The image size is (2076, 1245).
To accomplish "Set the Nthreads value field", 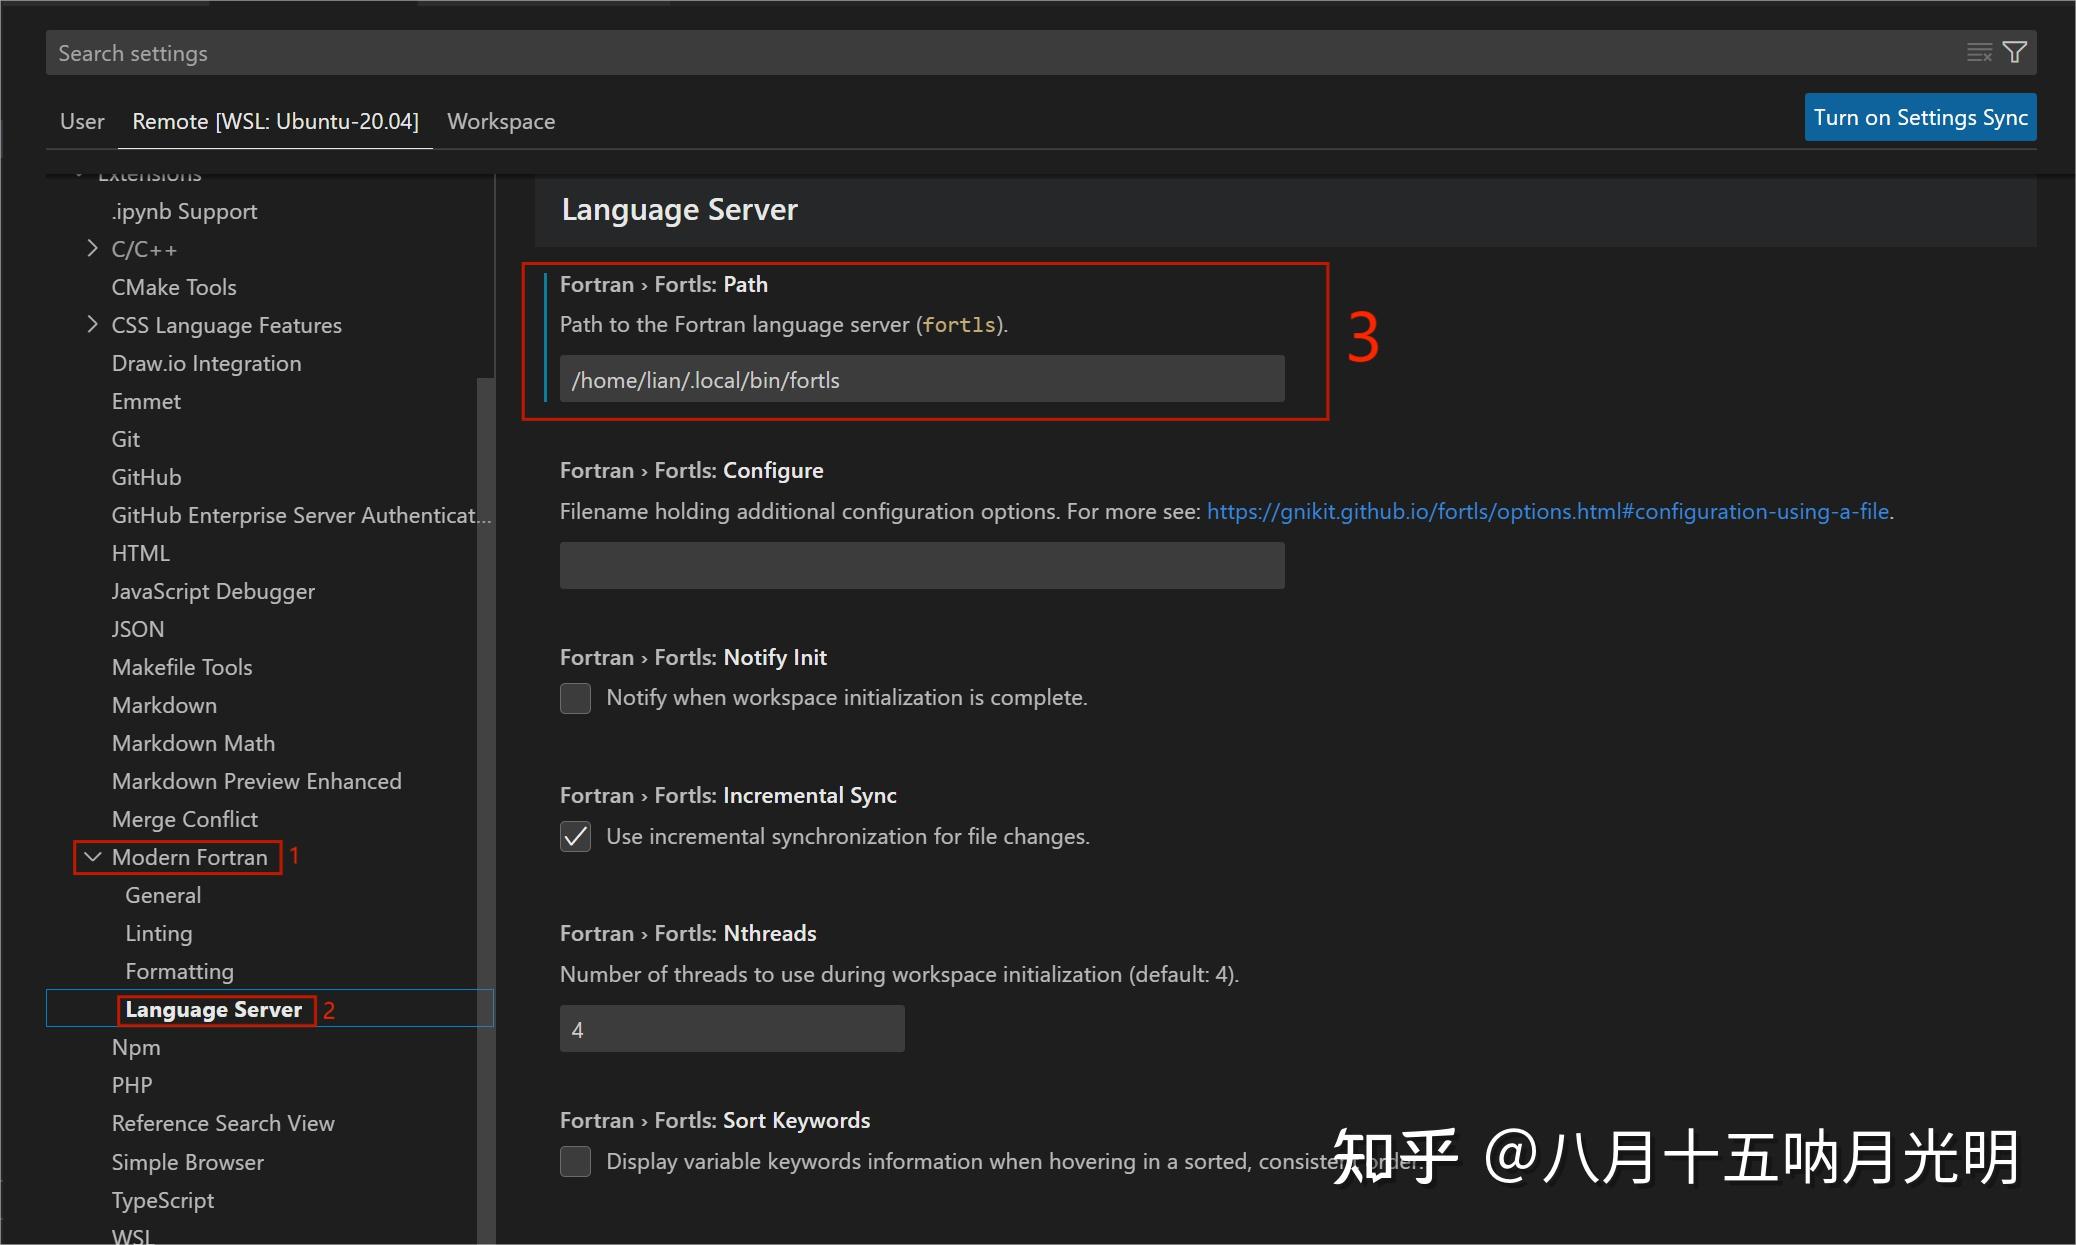I will click(x=731, y=1028).
